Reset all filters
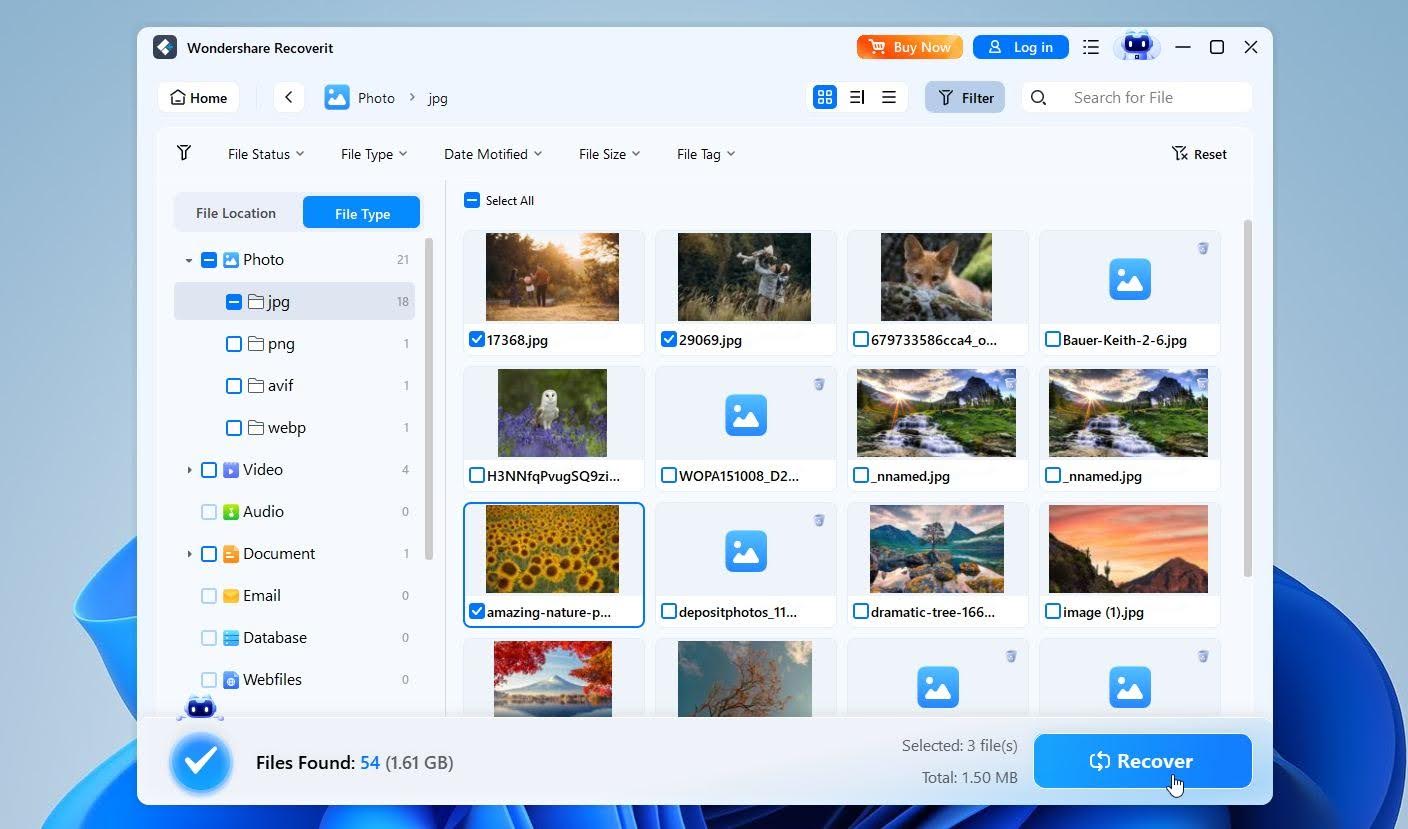This screenshot has width=1408, height=829. 1199,154
